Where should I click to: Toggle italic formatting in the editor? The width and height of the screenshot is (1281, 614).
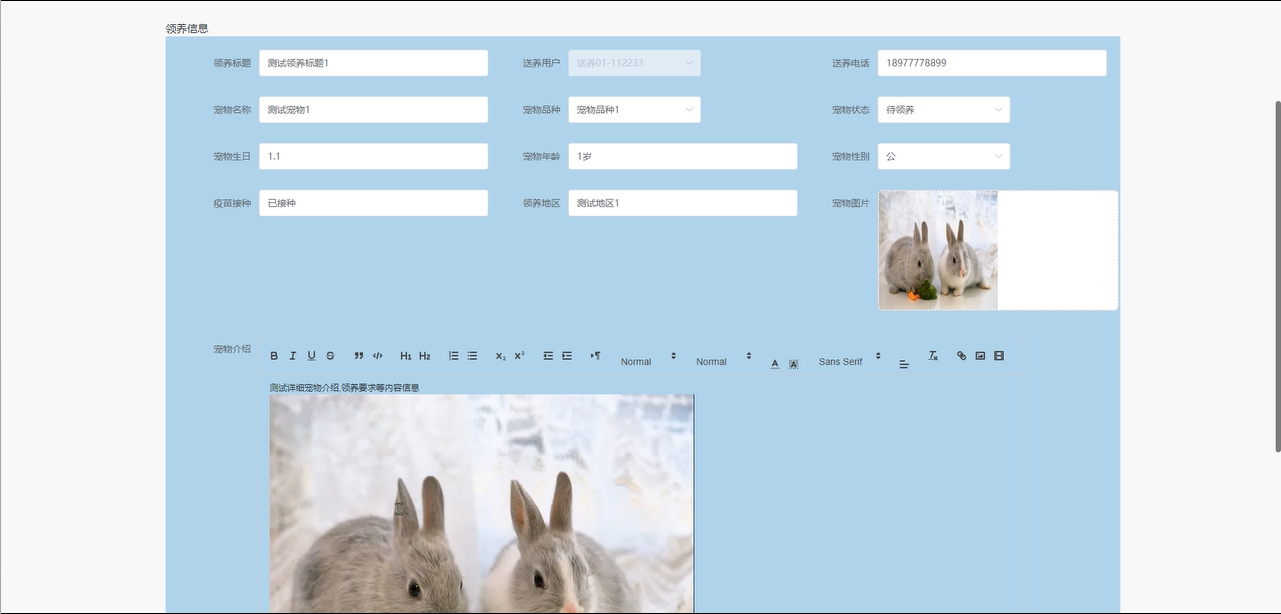293,356
